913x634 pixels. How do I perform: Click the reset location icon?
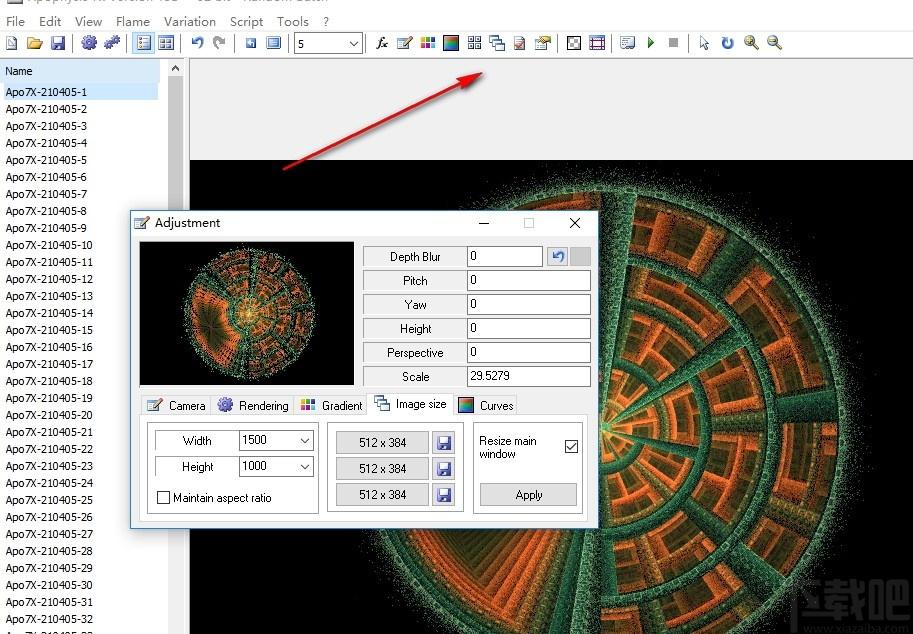251,43
